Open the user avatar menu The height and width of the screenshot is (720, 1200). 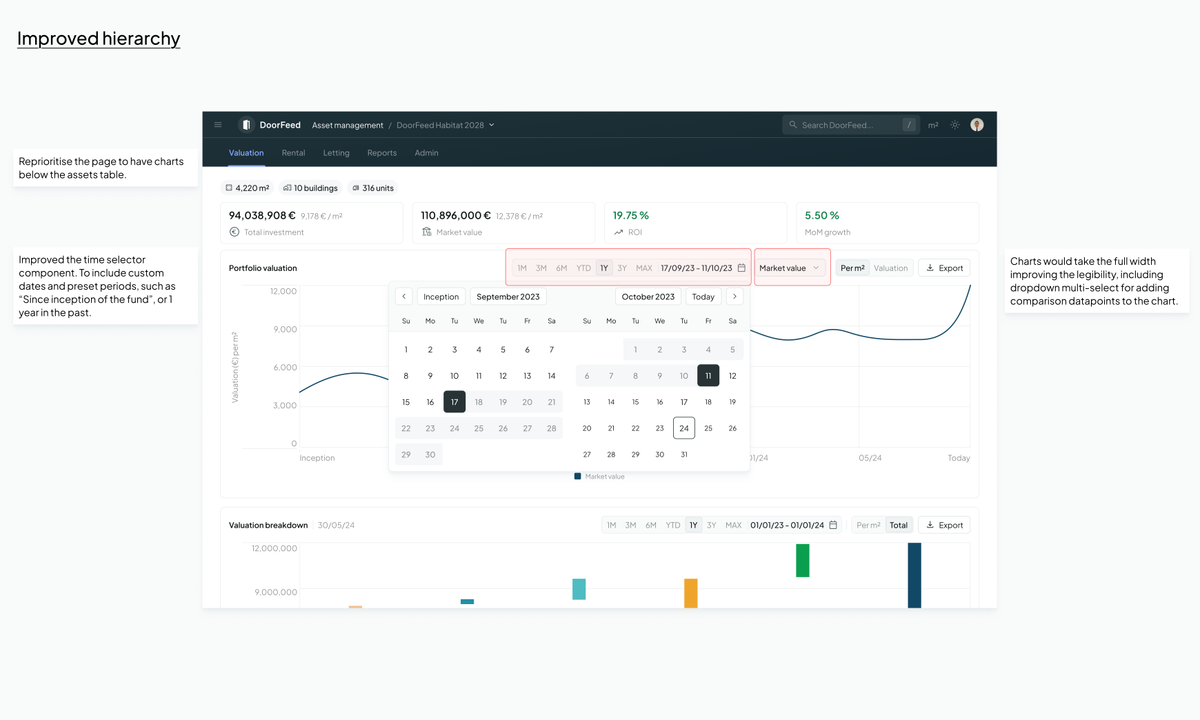(977, 125)
